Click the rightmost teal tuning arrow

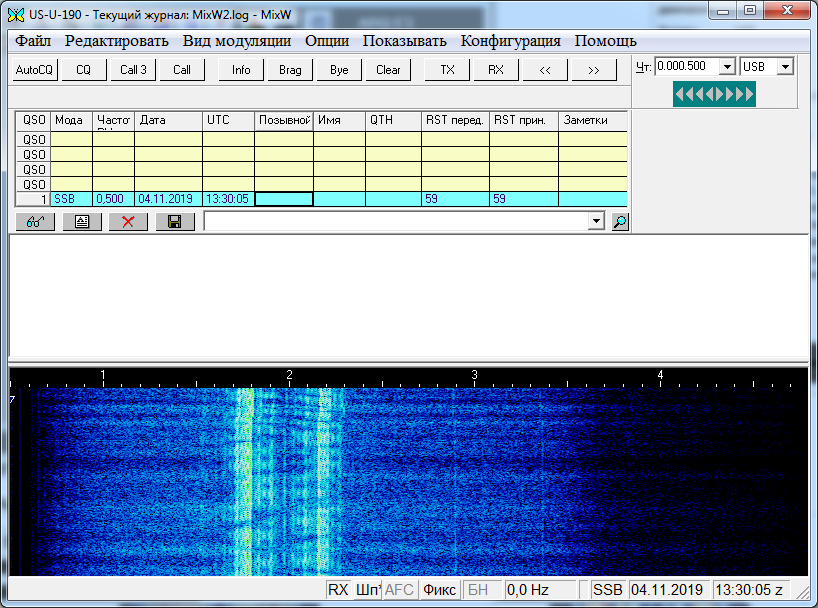click(749, 94)
